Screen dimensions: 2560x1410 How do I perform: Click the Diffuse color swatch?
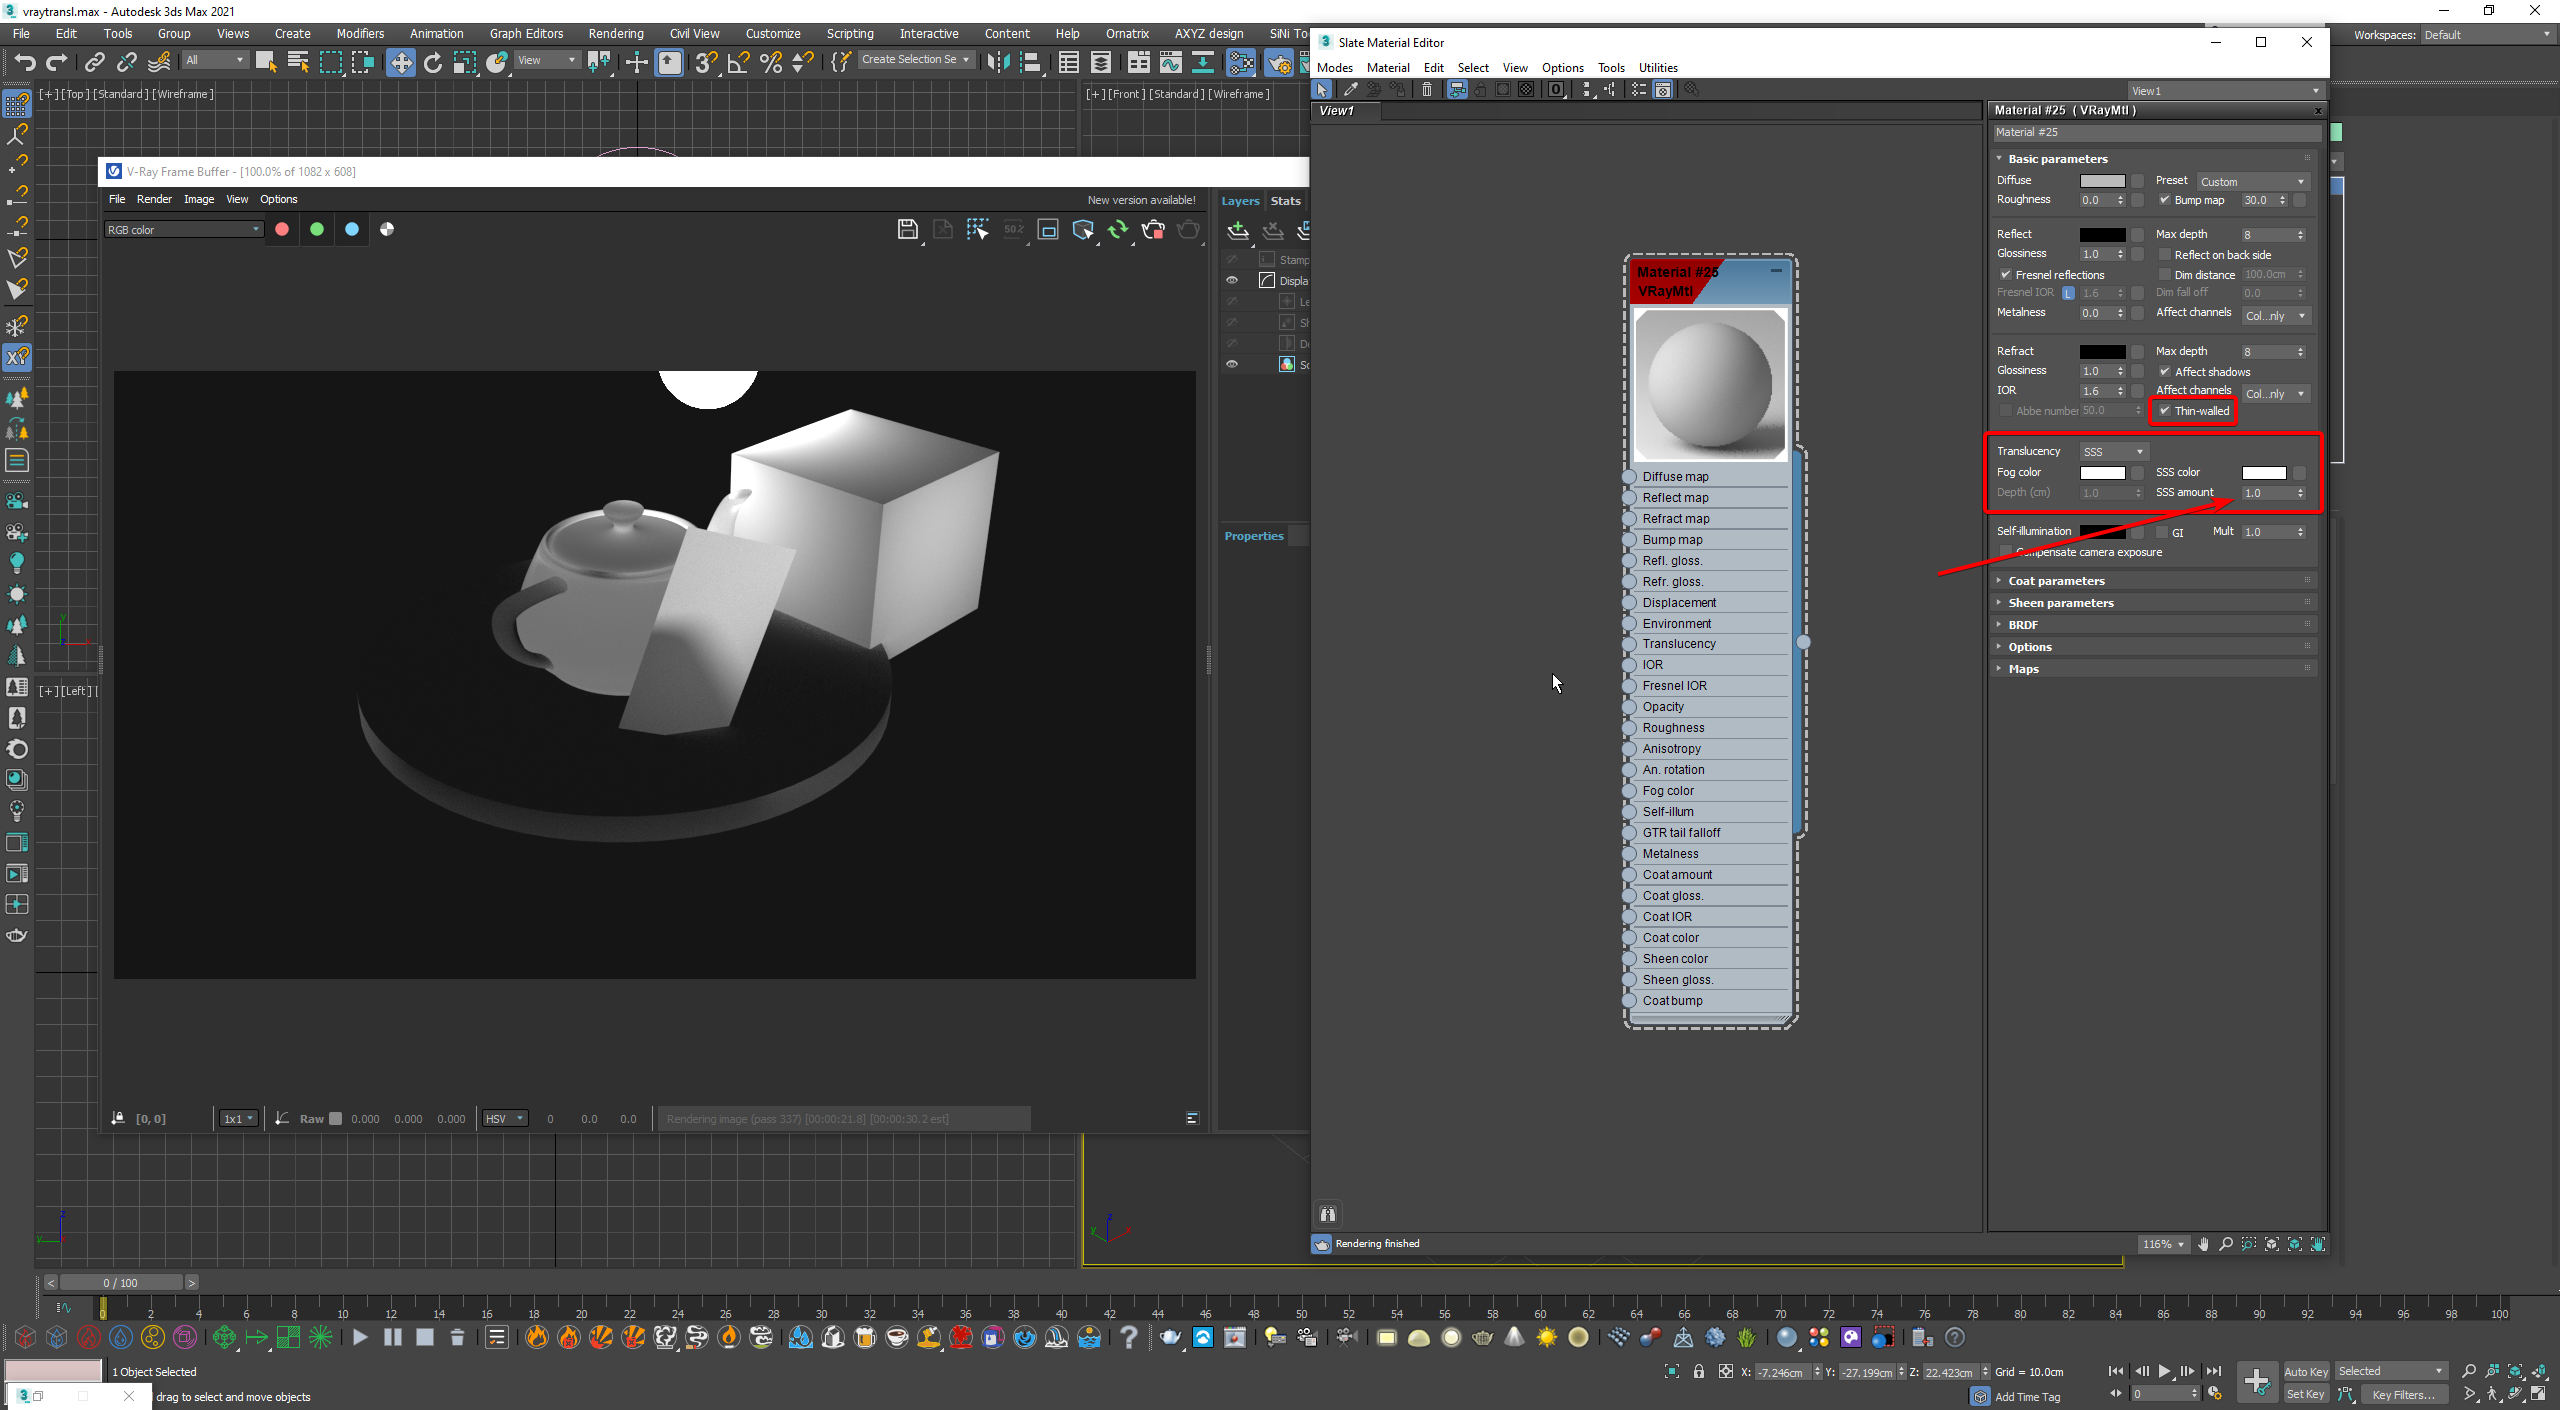pos(2102,181)
